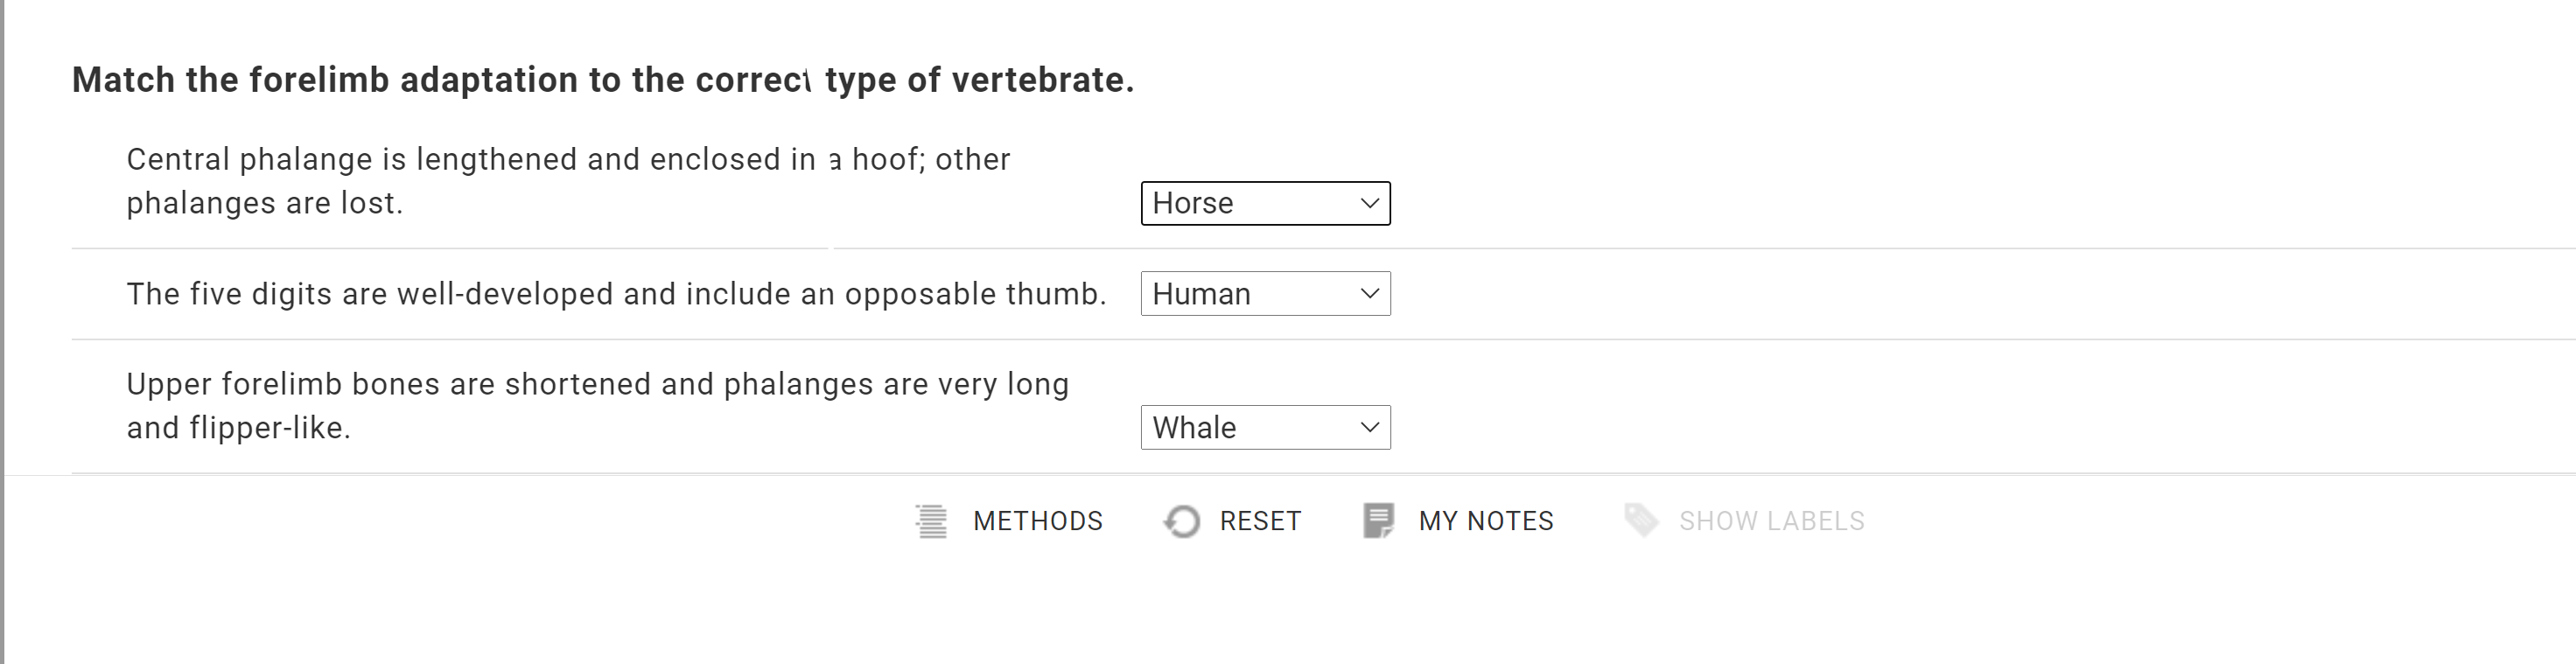Screen dimensions: 2576x664
Task: Click the Methods list icon
Action: (x=931, y=521)
